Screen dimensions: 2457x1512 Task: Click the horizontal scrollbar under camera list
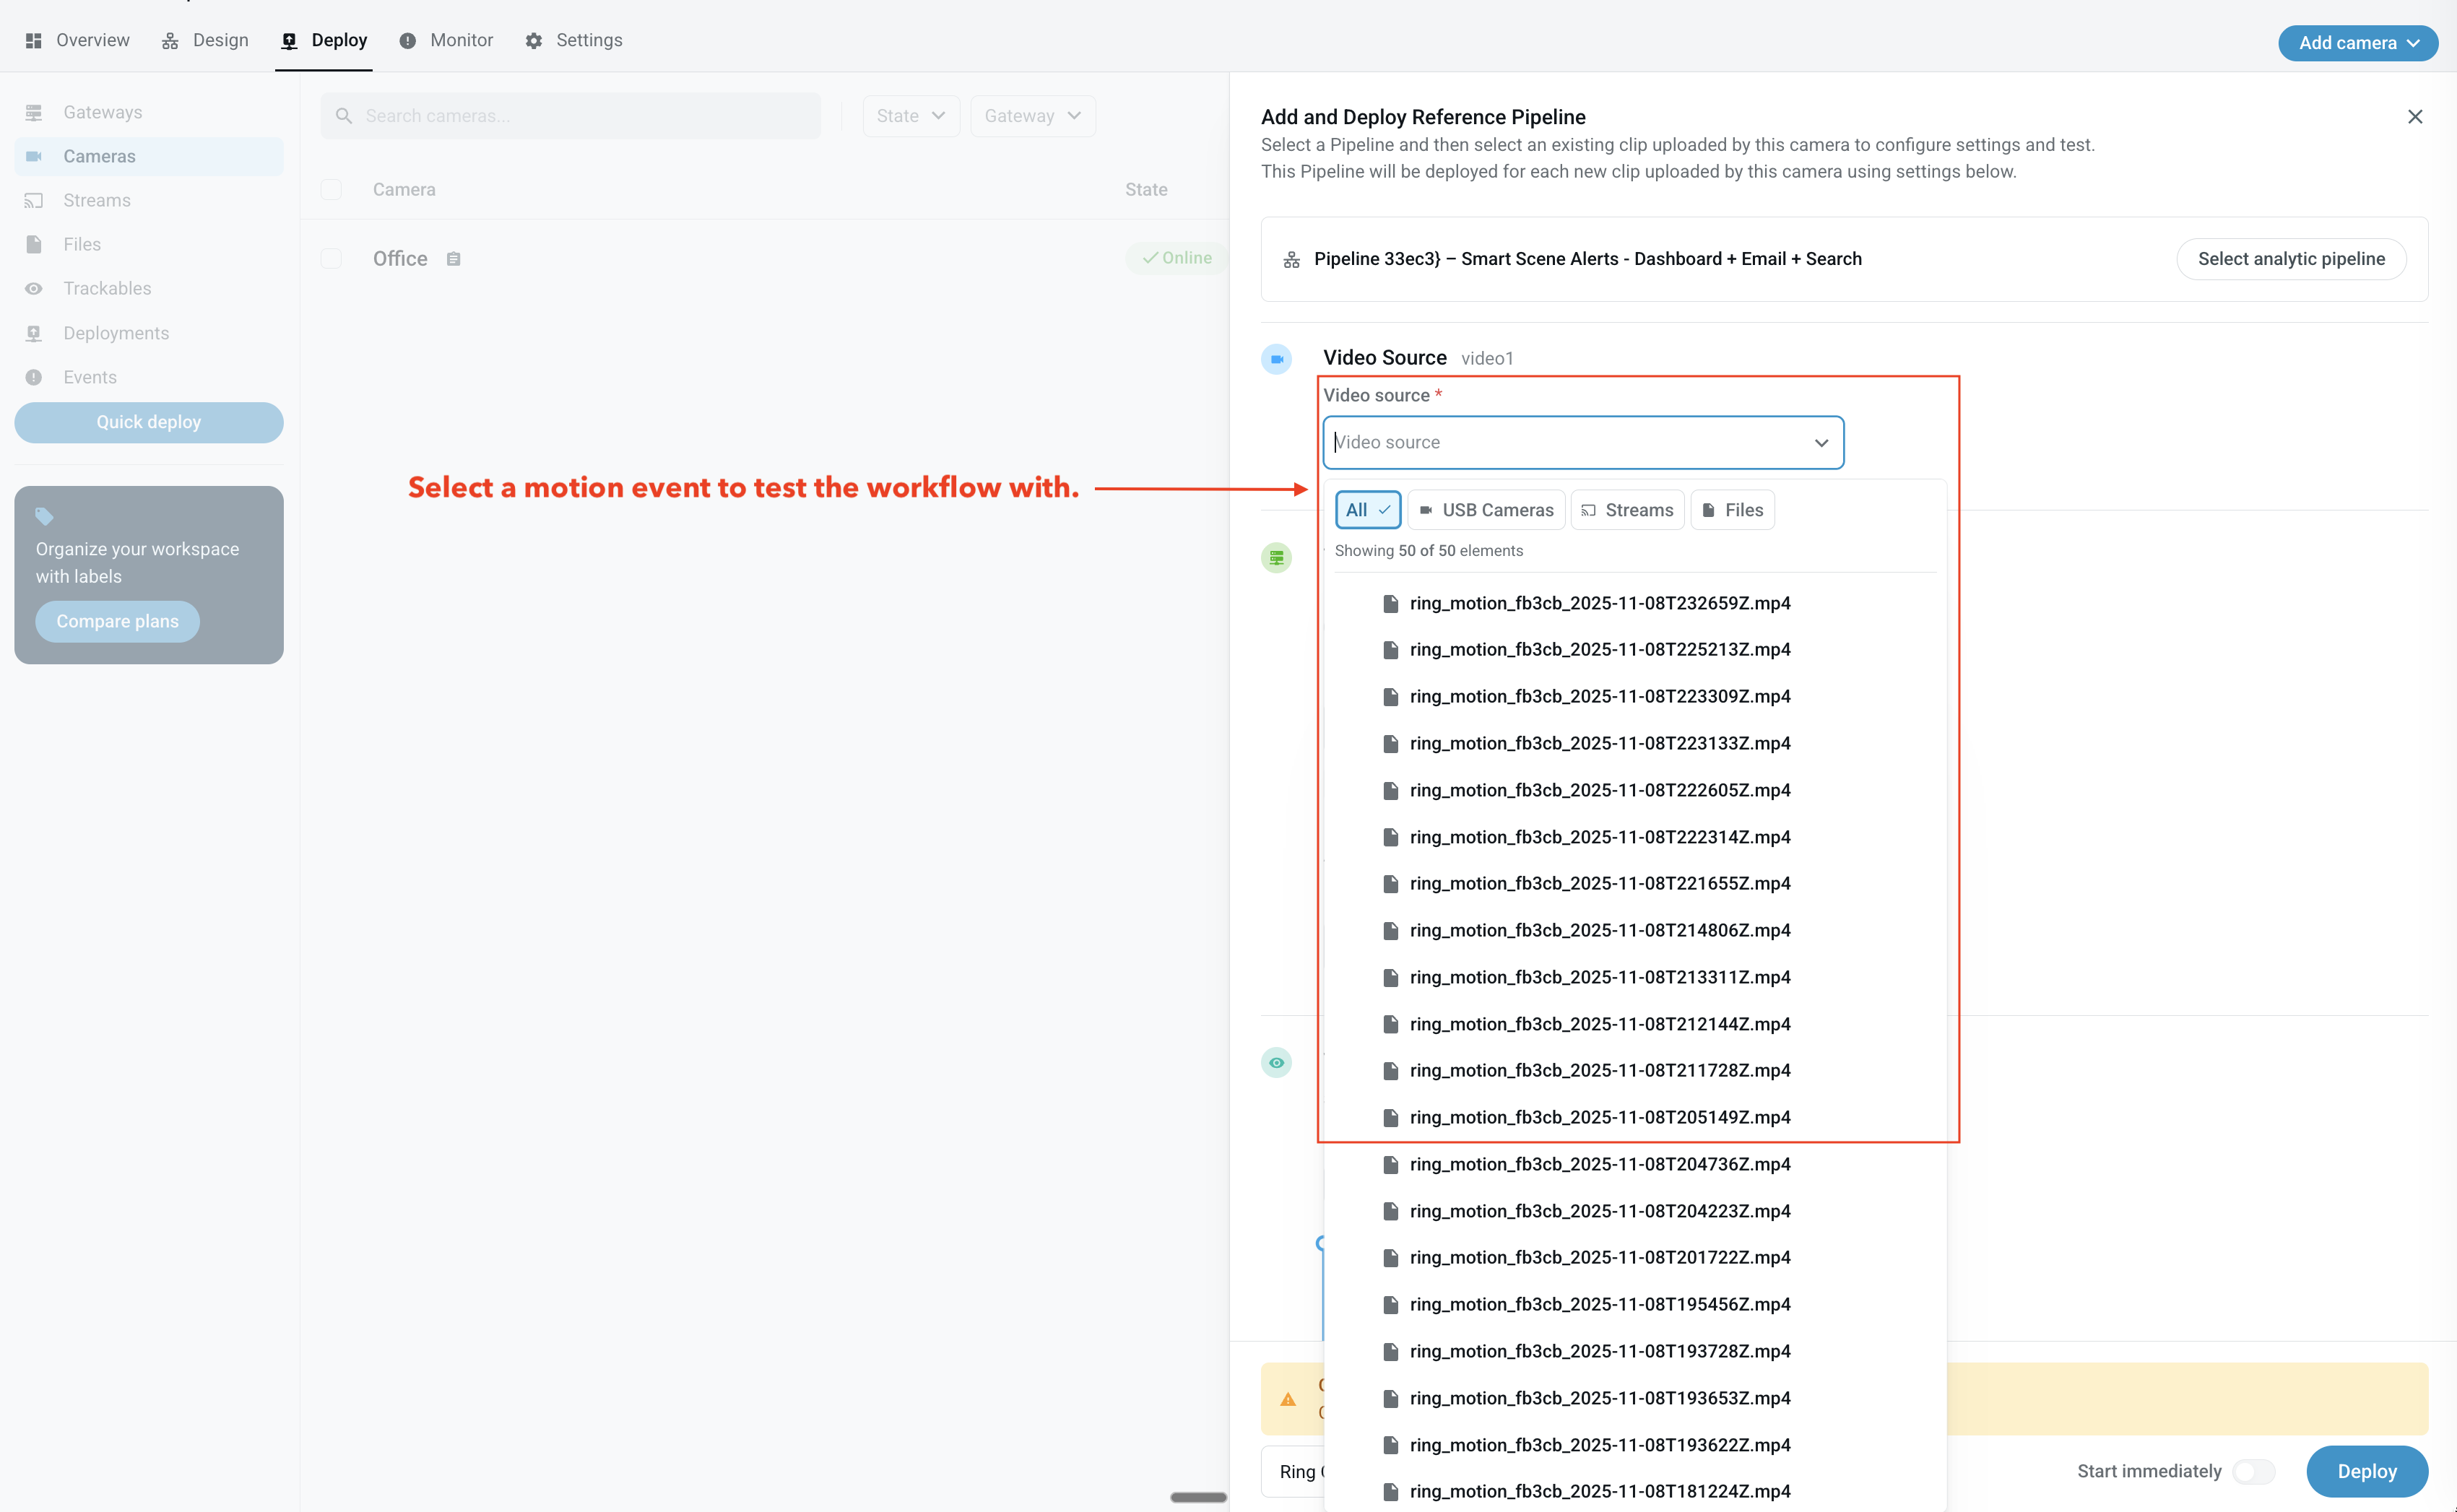1198,1497
